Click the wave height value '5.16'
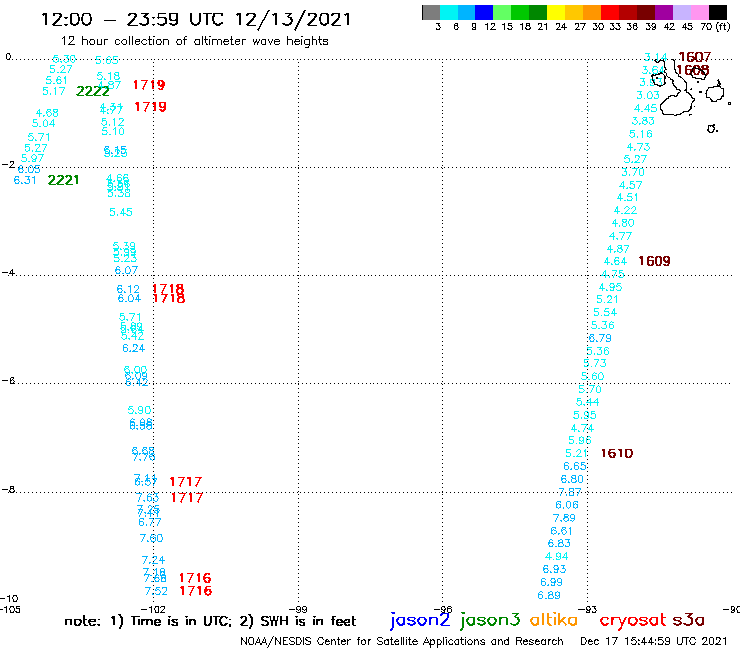740x650 pixels. tap(640, 134)
